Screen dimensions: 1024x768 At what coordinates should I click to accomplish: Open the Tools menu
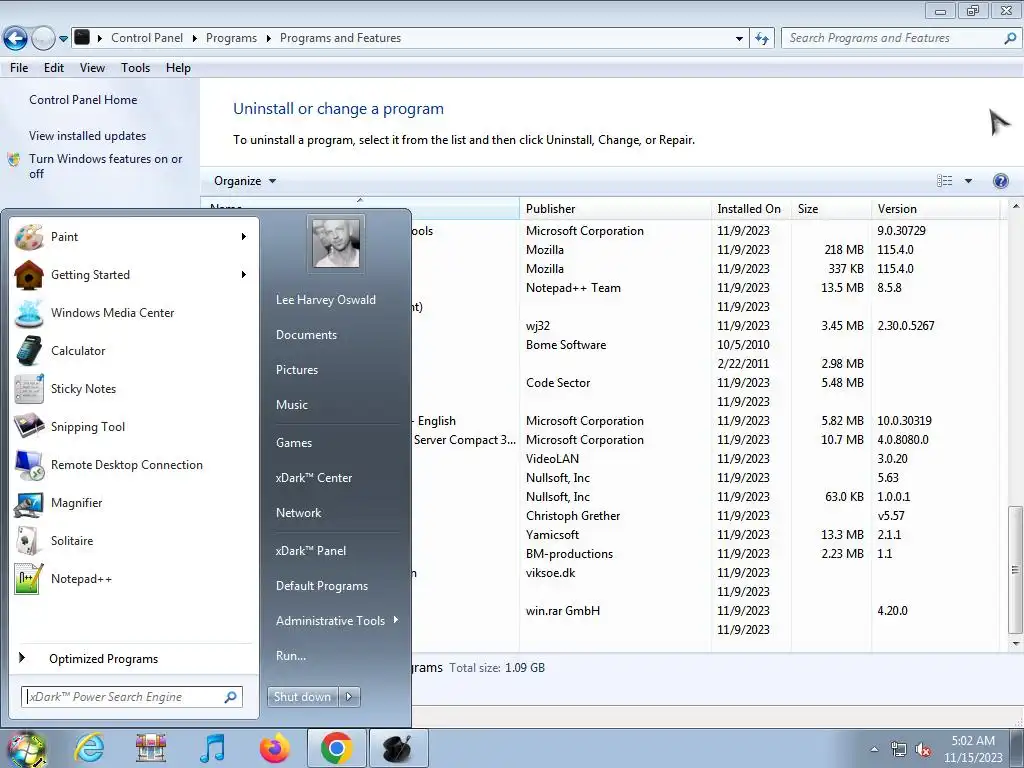click(x=135, y=68)
